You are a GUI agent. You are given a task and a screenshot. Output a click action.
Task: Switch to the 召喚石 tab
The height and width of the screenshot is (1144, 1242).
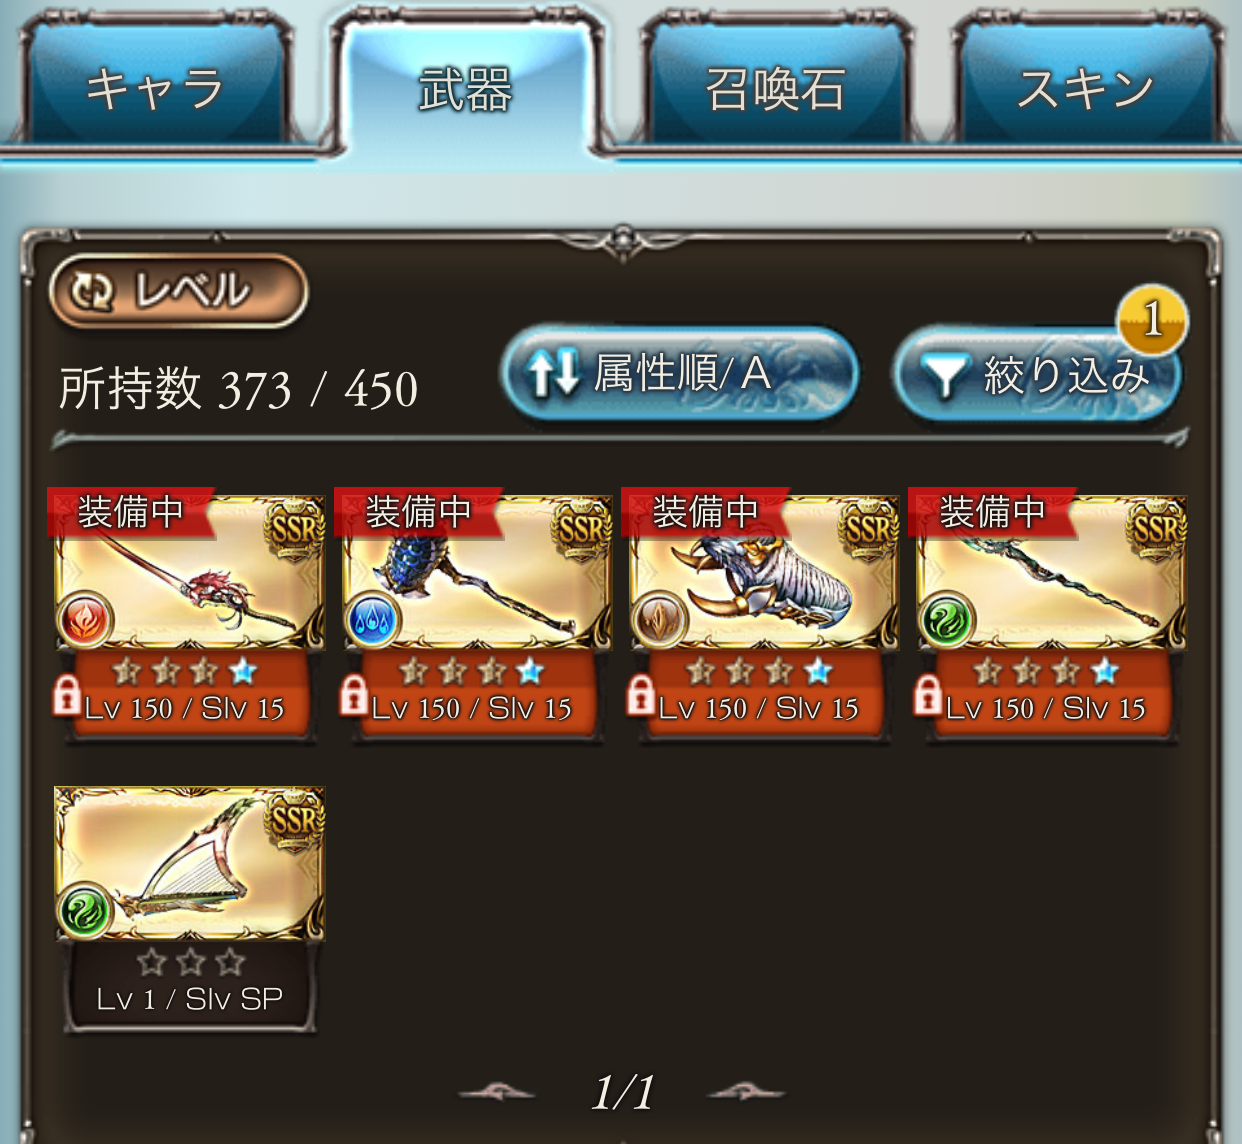pos(776,88)
